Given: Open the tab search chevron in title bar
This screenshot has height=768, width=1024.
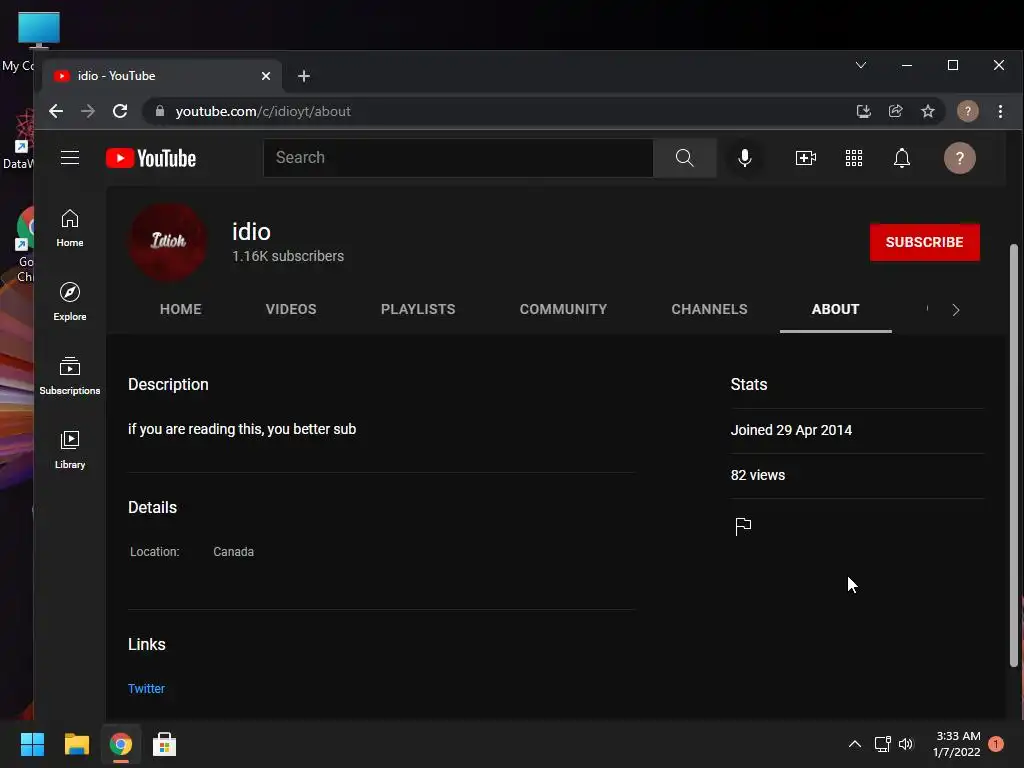Looking at the screenshot, I should pos(861,65).
